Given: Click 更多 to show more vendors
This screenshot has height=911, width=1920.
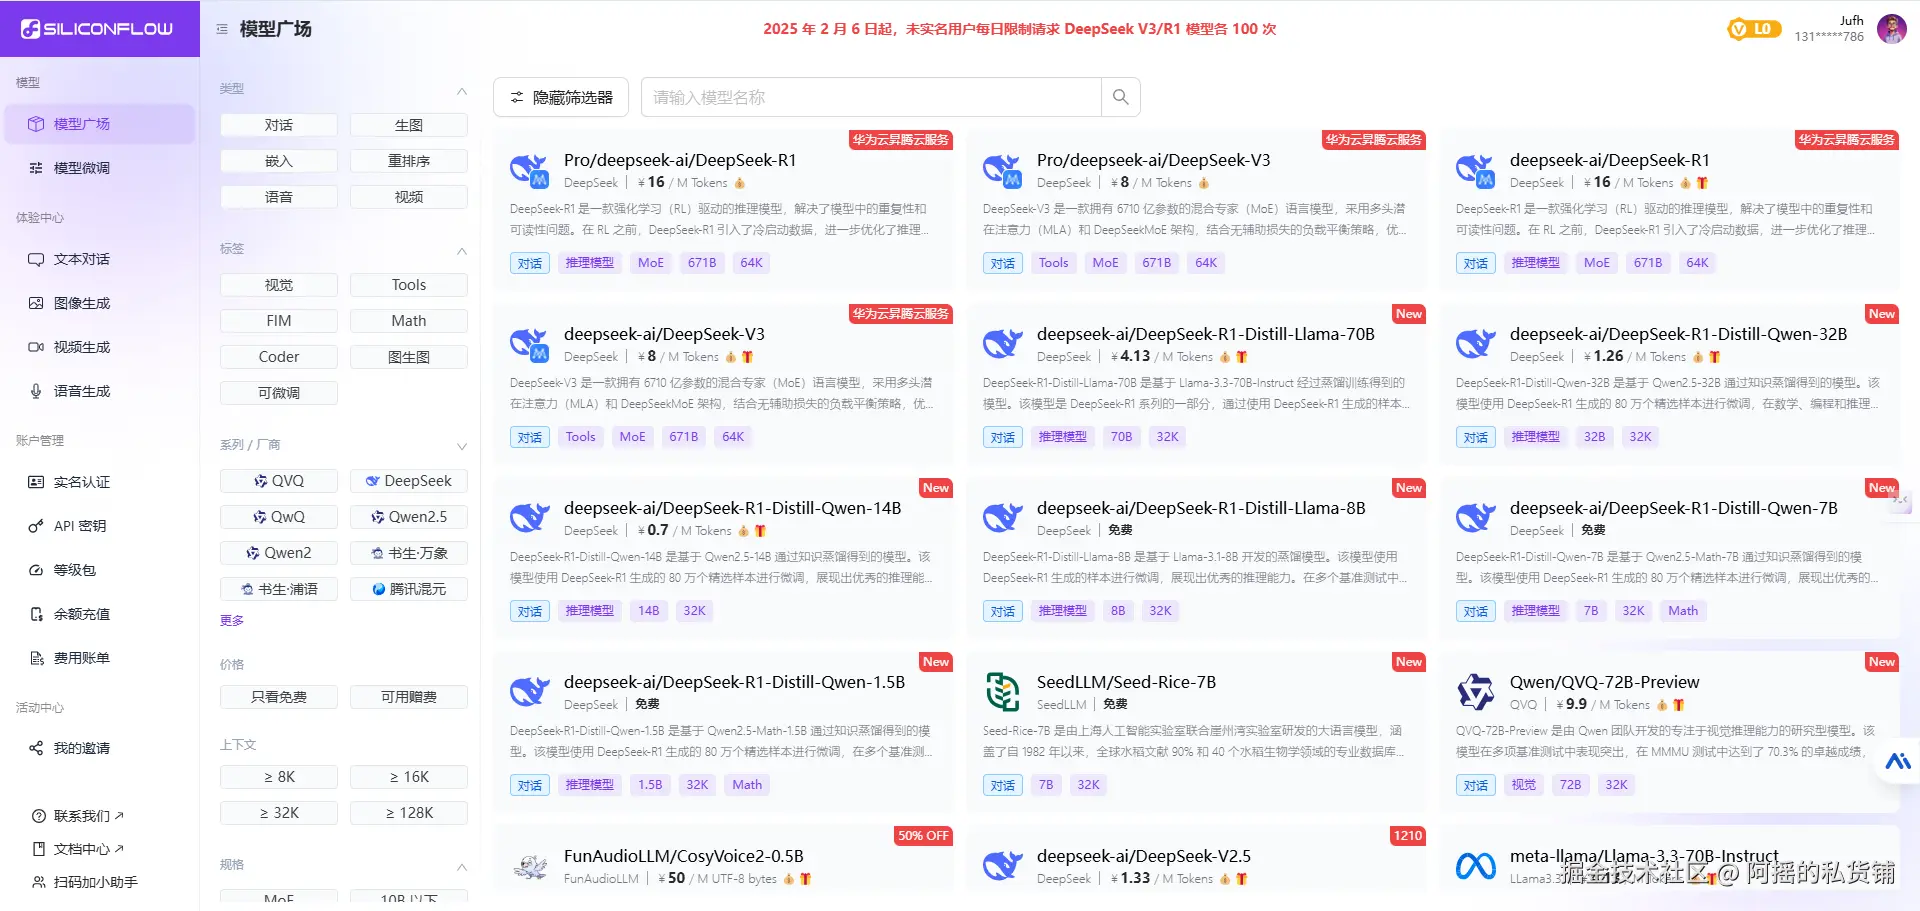Looking at the screenshot, I should pos(232,620).
